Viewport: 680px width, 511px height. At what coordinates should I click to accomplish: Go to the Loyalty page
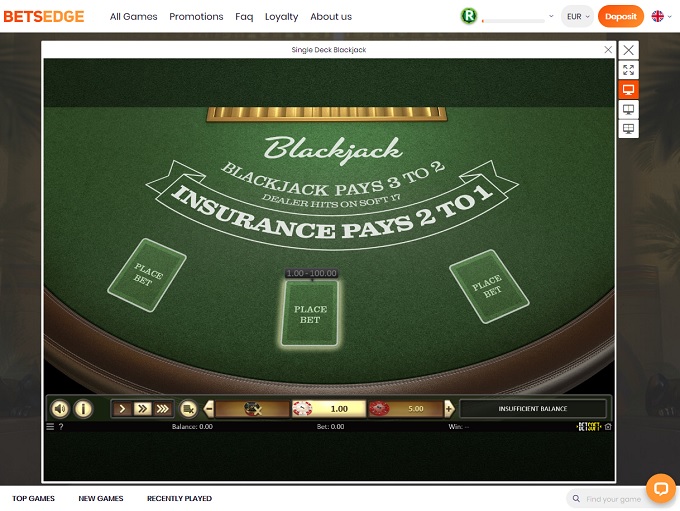coord(281,17)
